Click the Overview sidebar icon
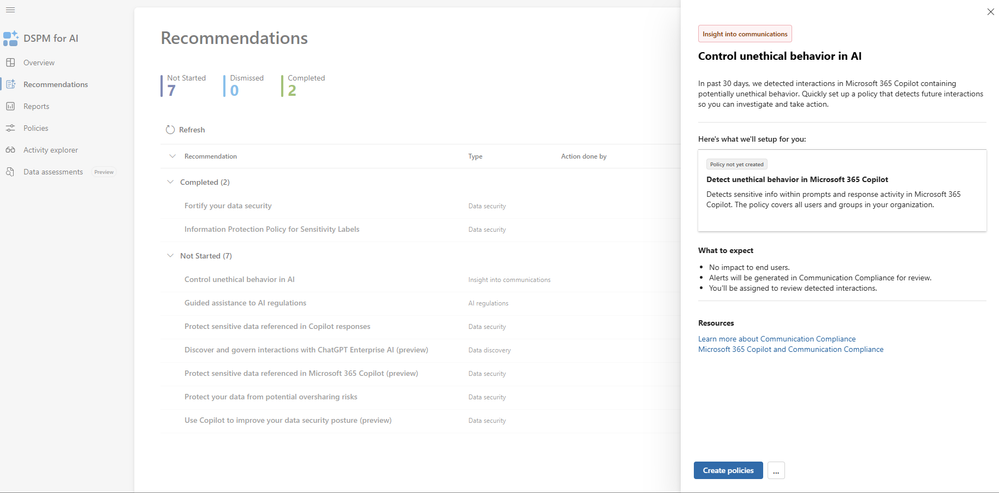Viewport: 999px width, 493px height. tap(10, 62)
